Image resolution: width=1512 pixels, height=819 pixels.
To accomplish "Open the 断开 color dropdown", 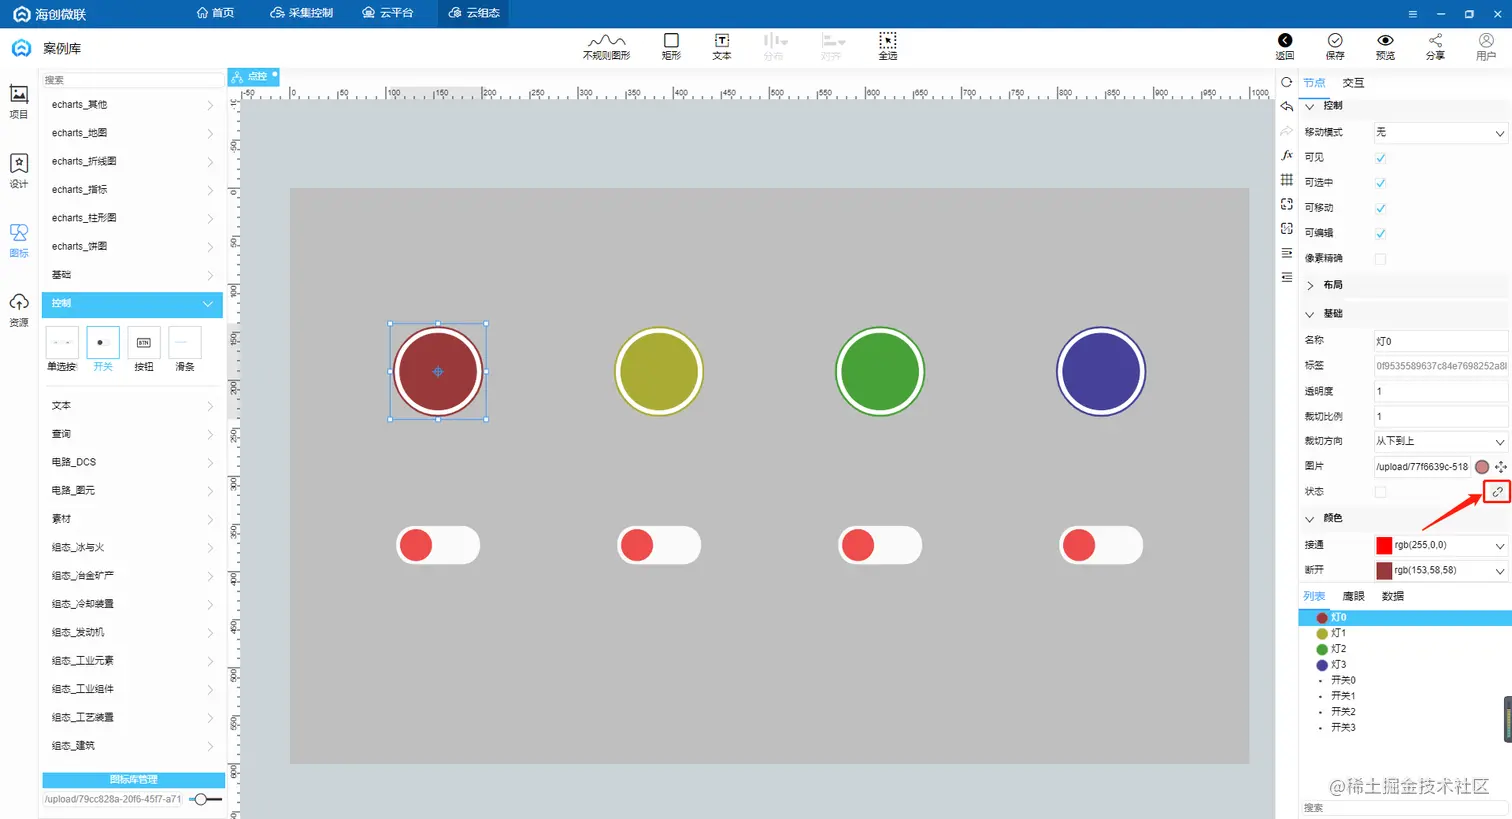I will 1440,570.
